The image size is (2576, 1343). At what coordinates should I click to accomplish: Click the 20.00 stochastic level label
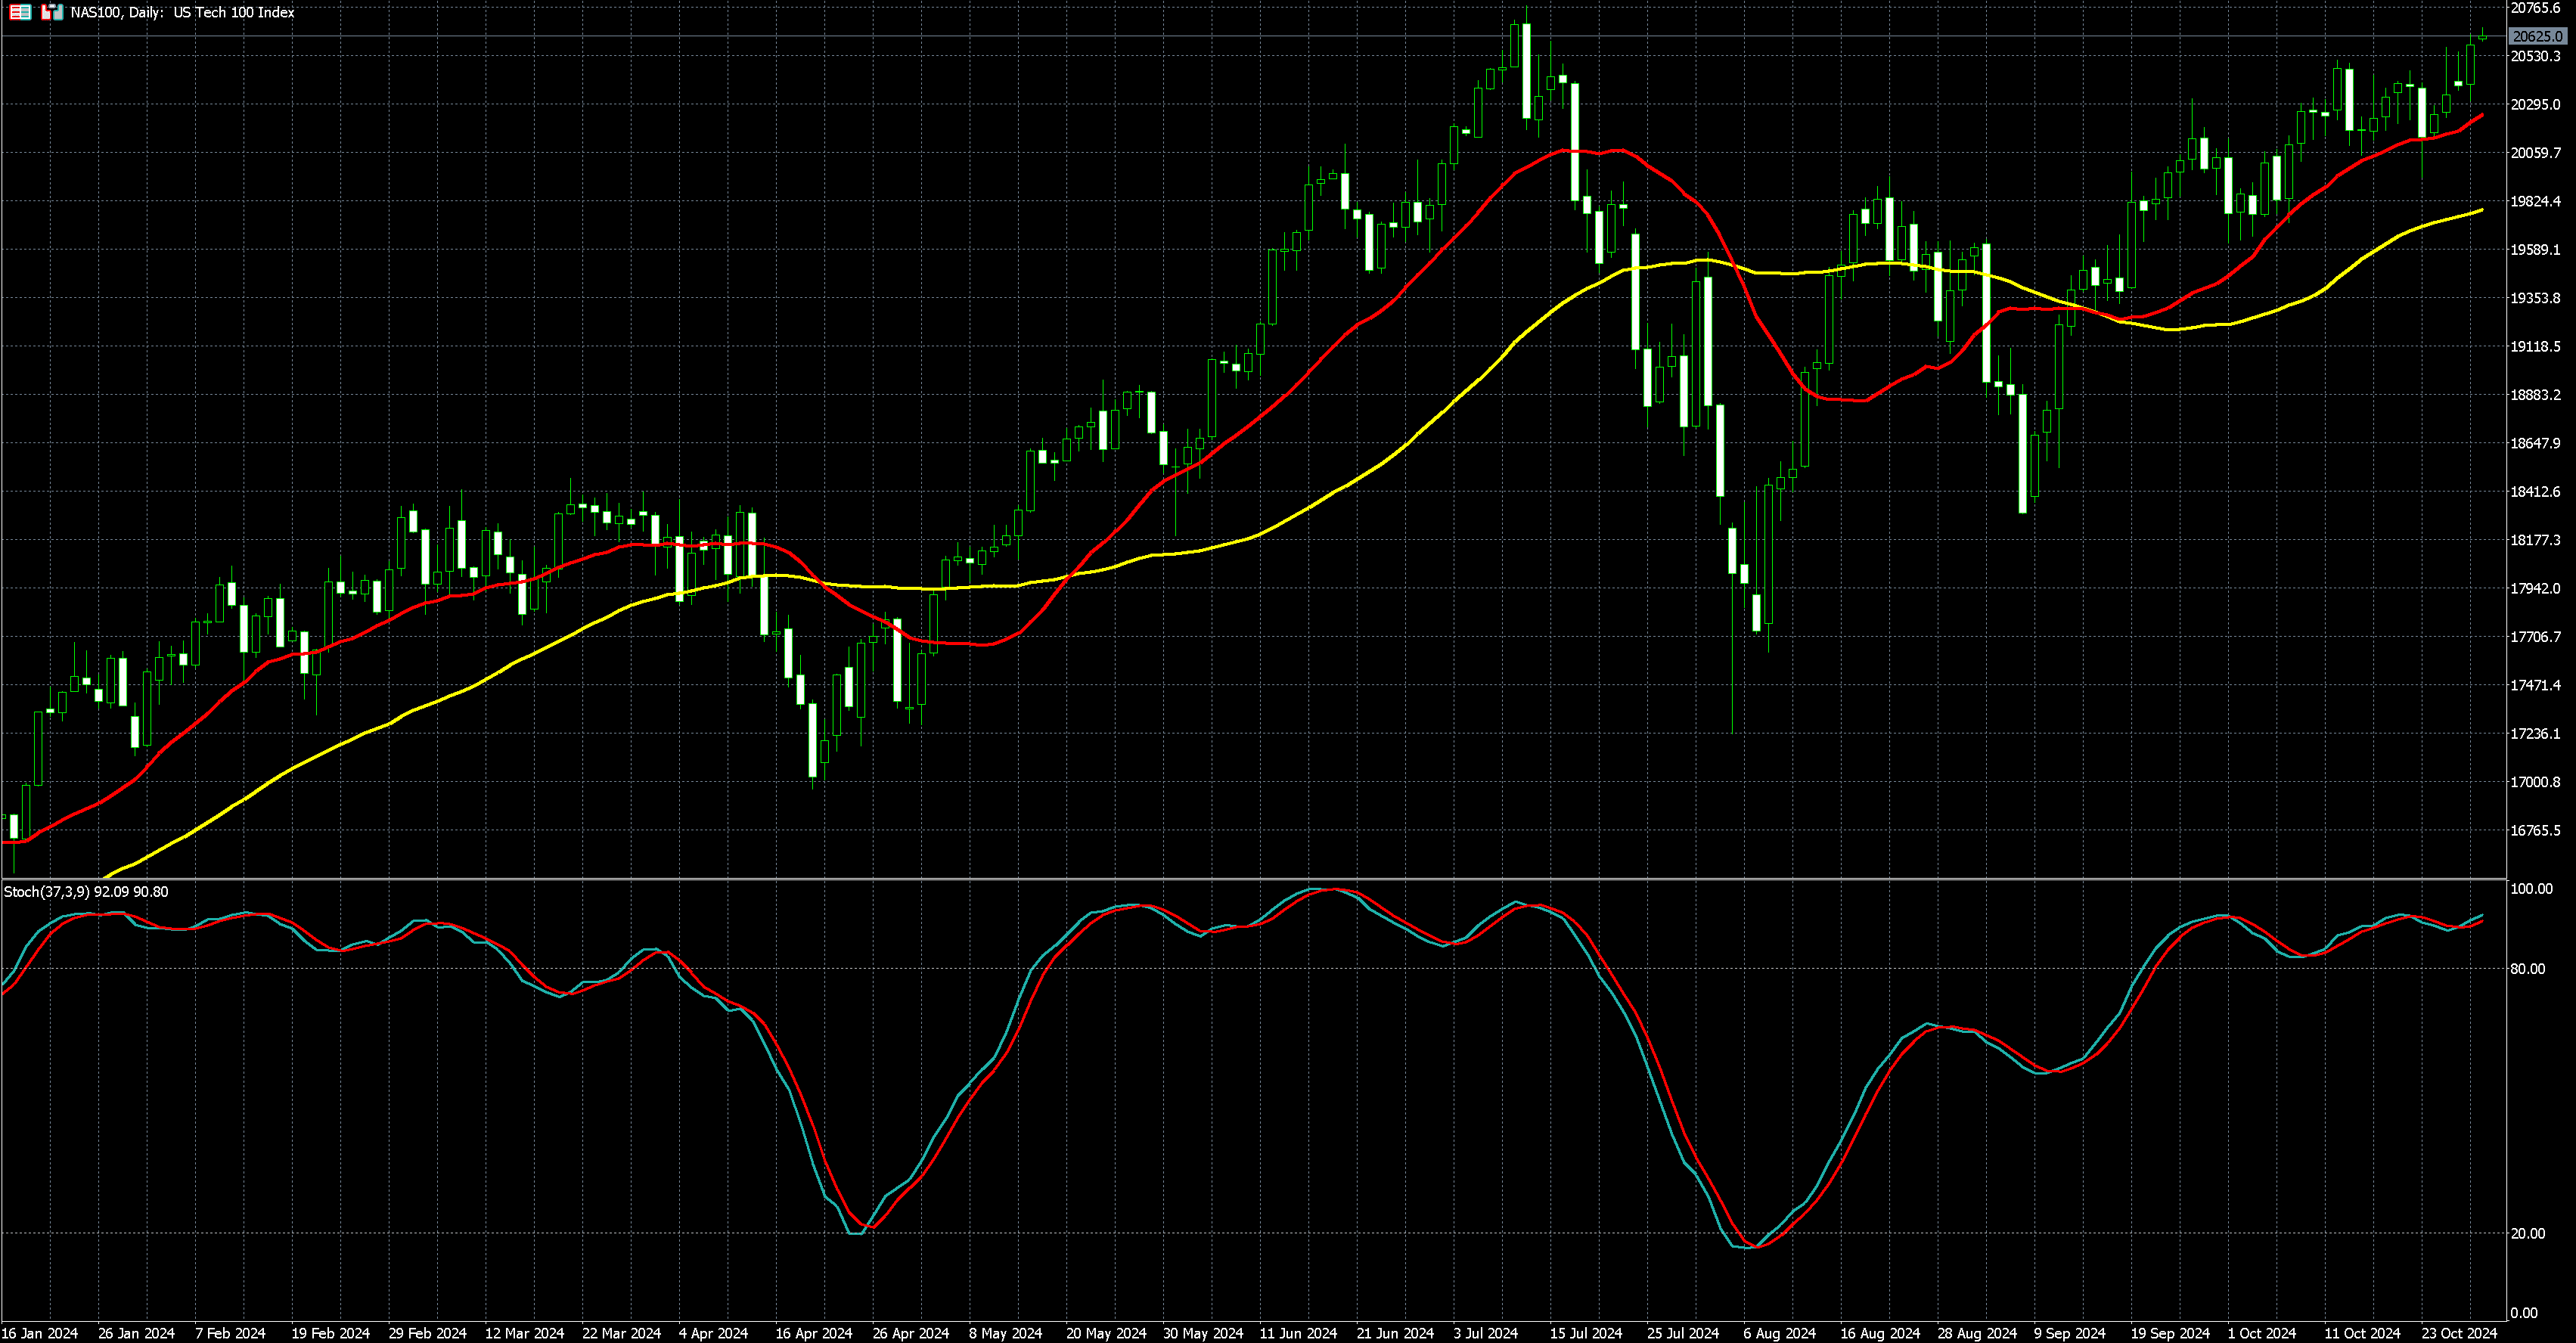pos(2528,1234)
